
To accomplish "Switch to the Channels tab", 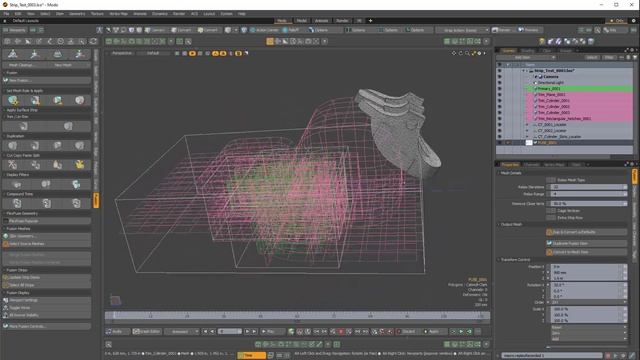I will 531,164.
